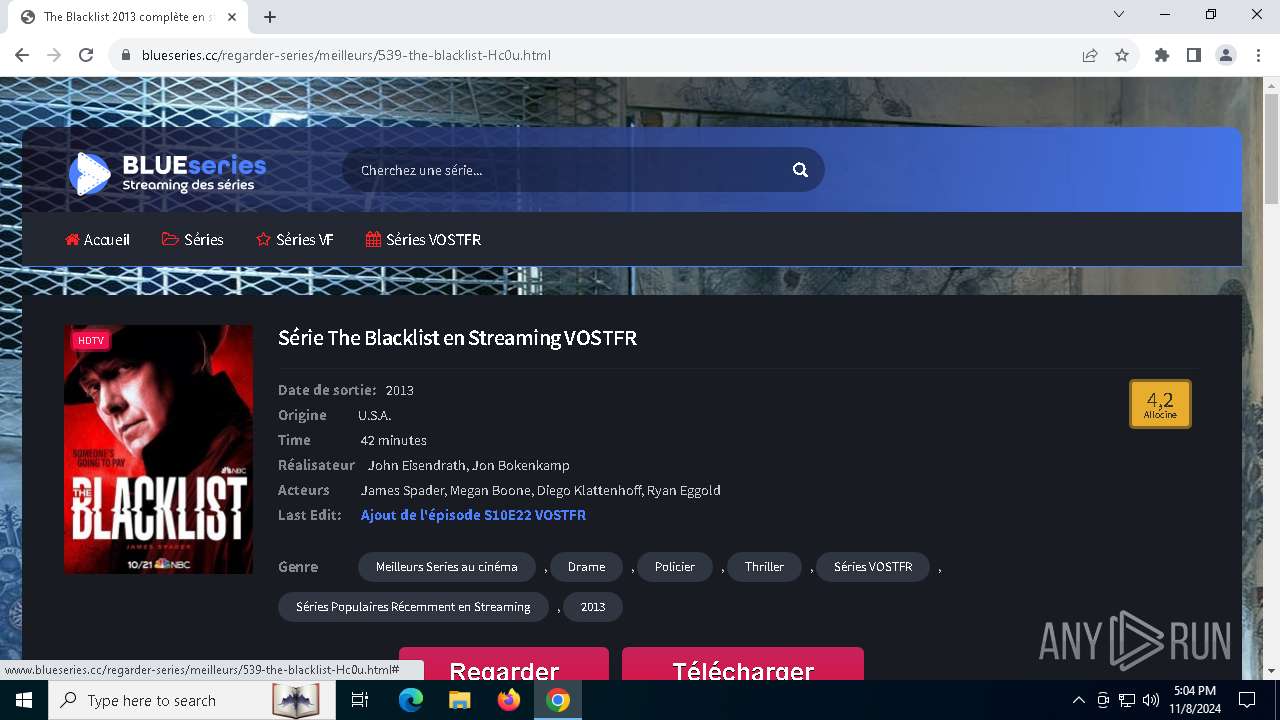This screenshot has width=1280, height=720.
Task: Show hidden tray icons chevron
Action: 1078,700
